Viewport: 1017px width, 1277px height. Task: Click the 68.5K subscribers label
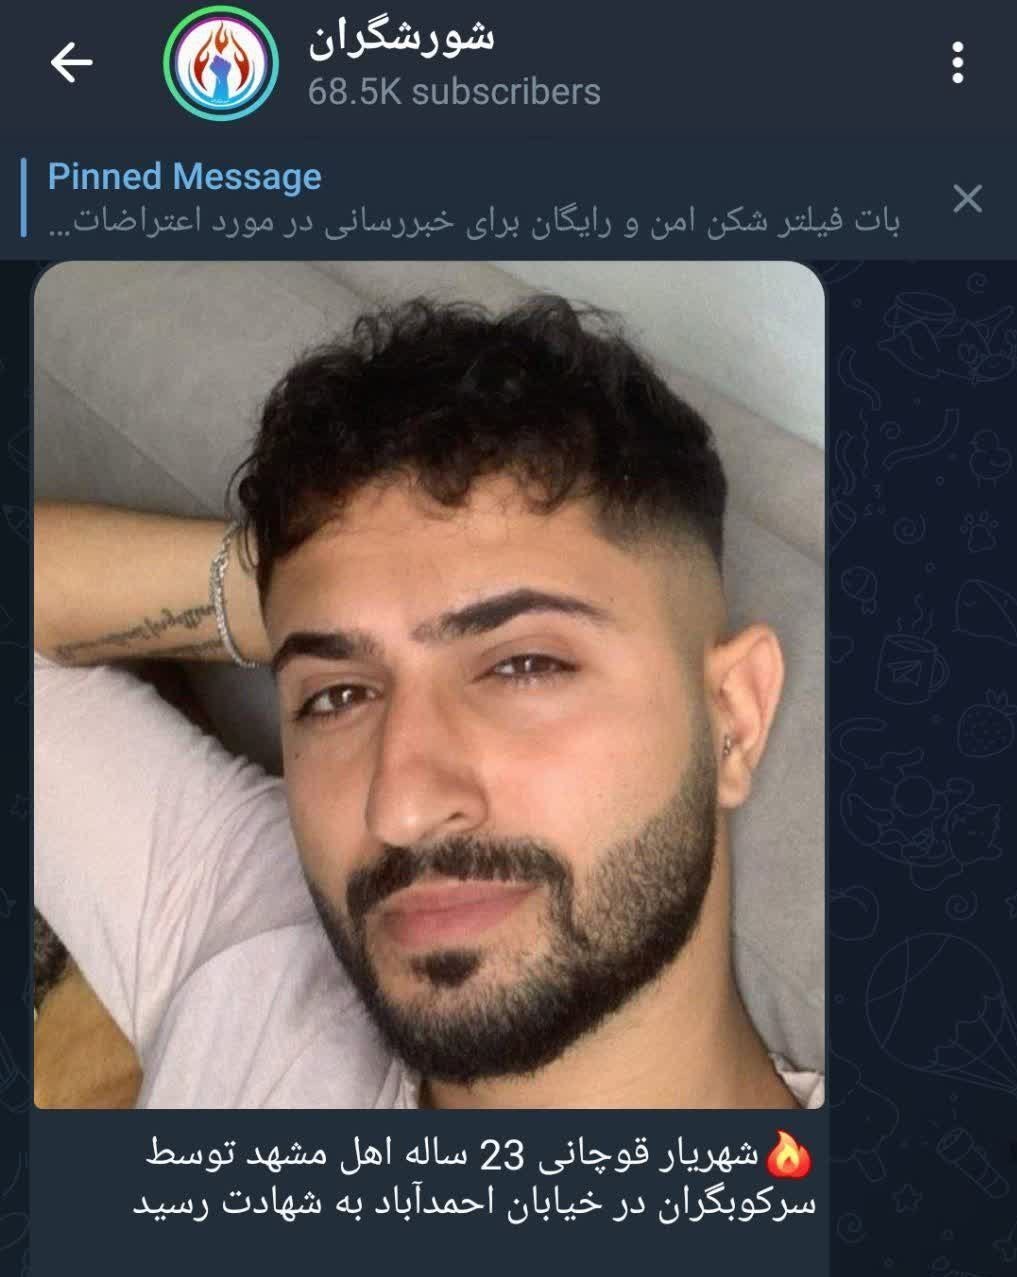tap(454, 92)
